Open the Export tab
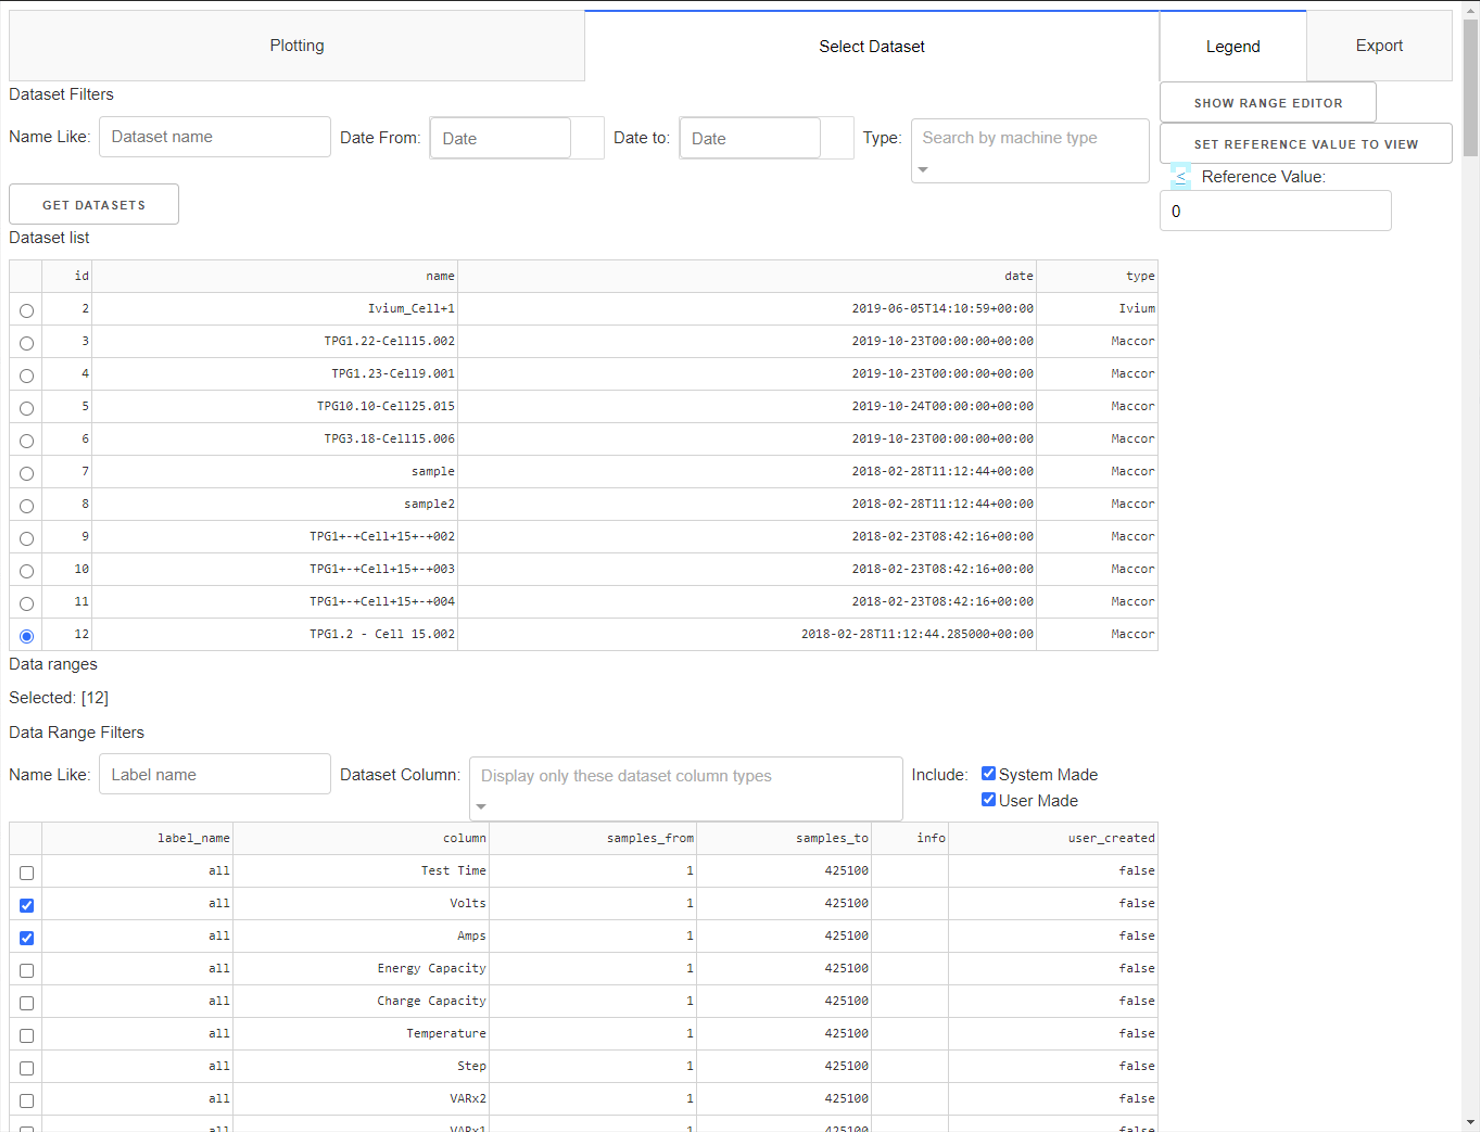This screenshot has width=1480, height=1132. pyautogui.click(x=1379, y=46)
